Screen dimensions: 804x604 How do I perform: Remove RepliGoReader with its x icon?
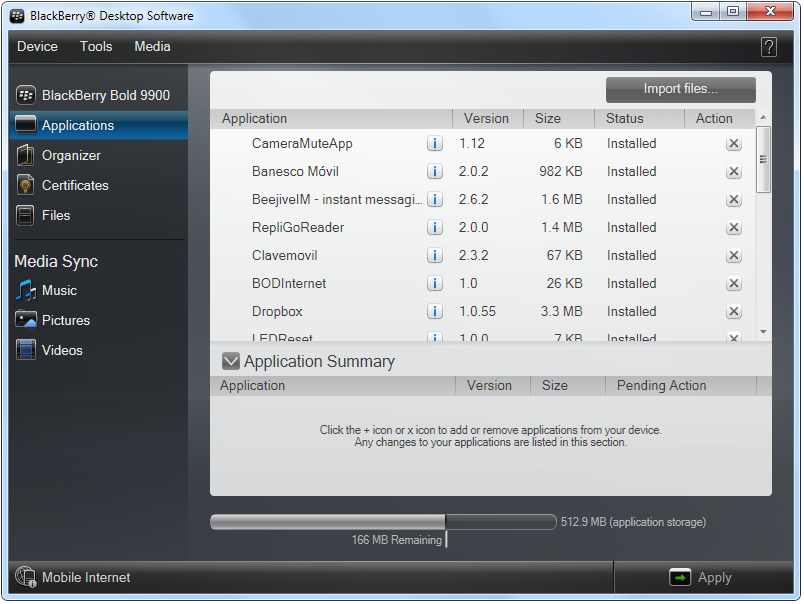[734, 227]
